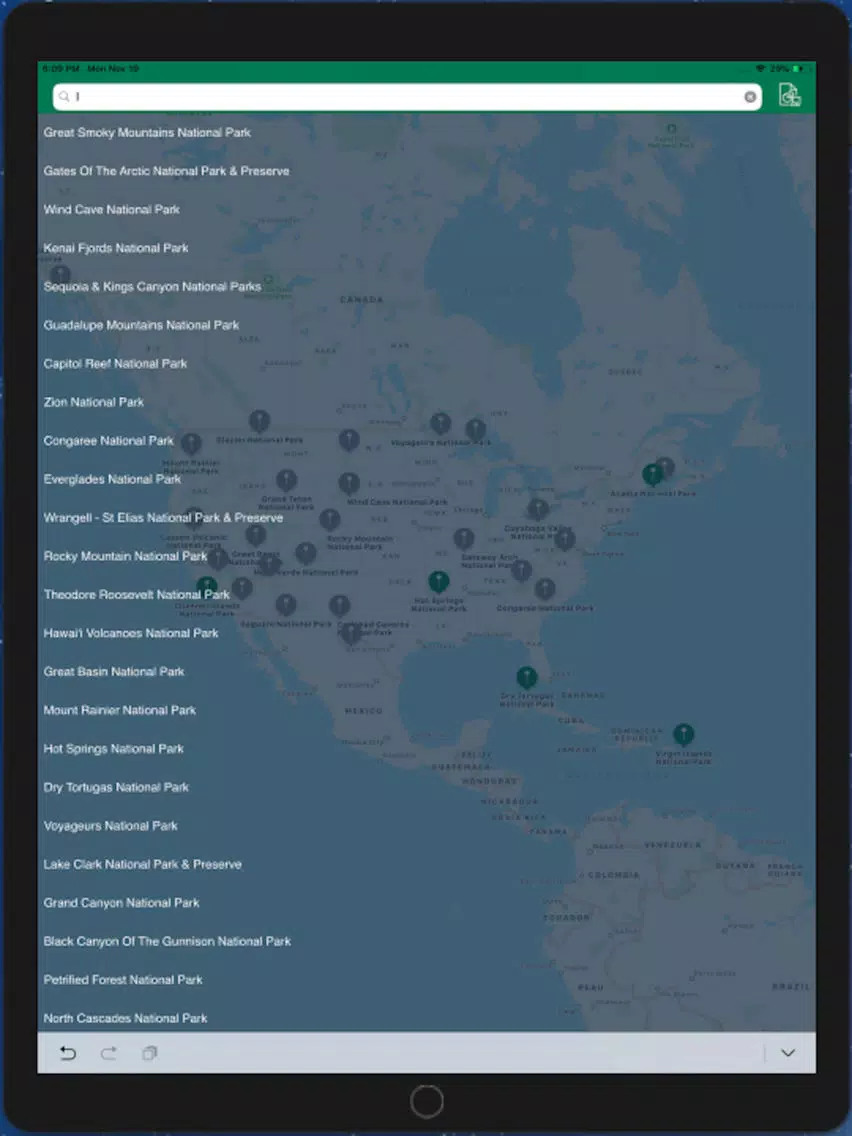The image size is (852, 1136).
Task: Tap the undo arrow in the keyboard bar
Action: (67, 1053)
